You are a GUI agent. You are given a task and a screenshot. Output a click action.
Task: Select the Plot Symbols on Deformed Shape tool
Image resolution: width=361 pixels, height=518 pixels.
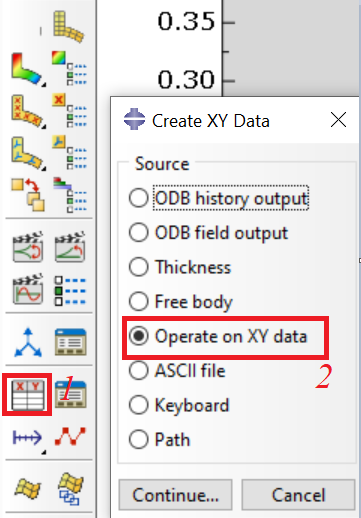[x=27, y=112]
